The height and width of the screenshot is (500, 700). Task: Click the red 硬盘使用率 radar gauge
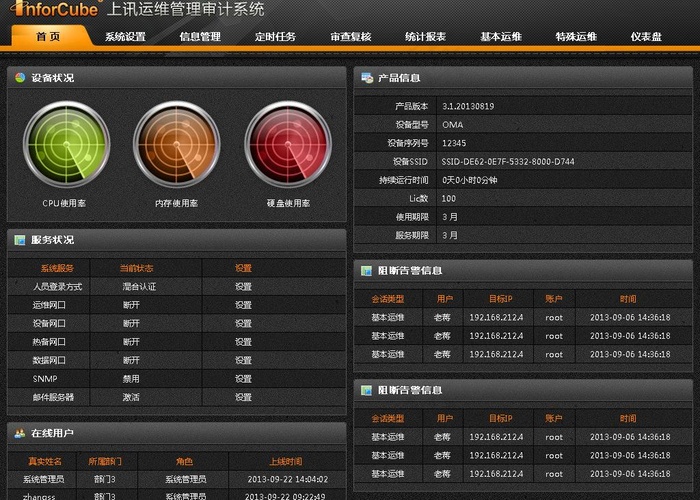[x=288, y=144]
